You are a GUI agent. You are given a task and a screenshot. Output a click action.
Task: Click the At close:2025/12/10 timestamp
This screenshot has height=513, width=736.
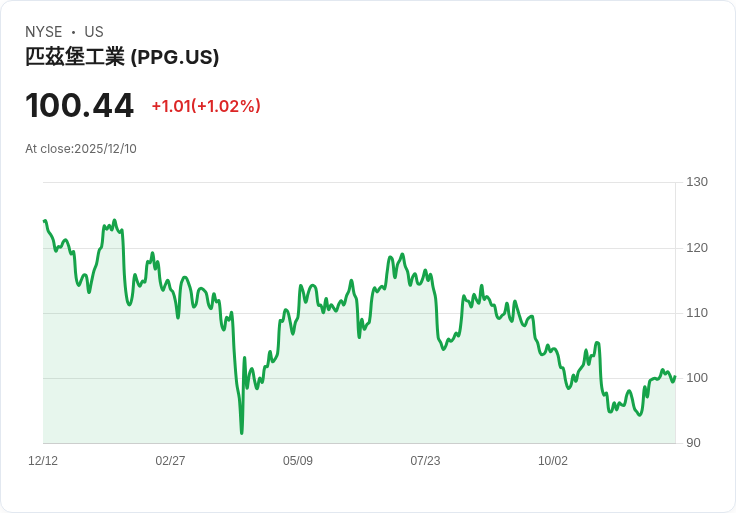[x=81, y=149]
